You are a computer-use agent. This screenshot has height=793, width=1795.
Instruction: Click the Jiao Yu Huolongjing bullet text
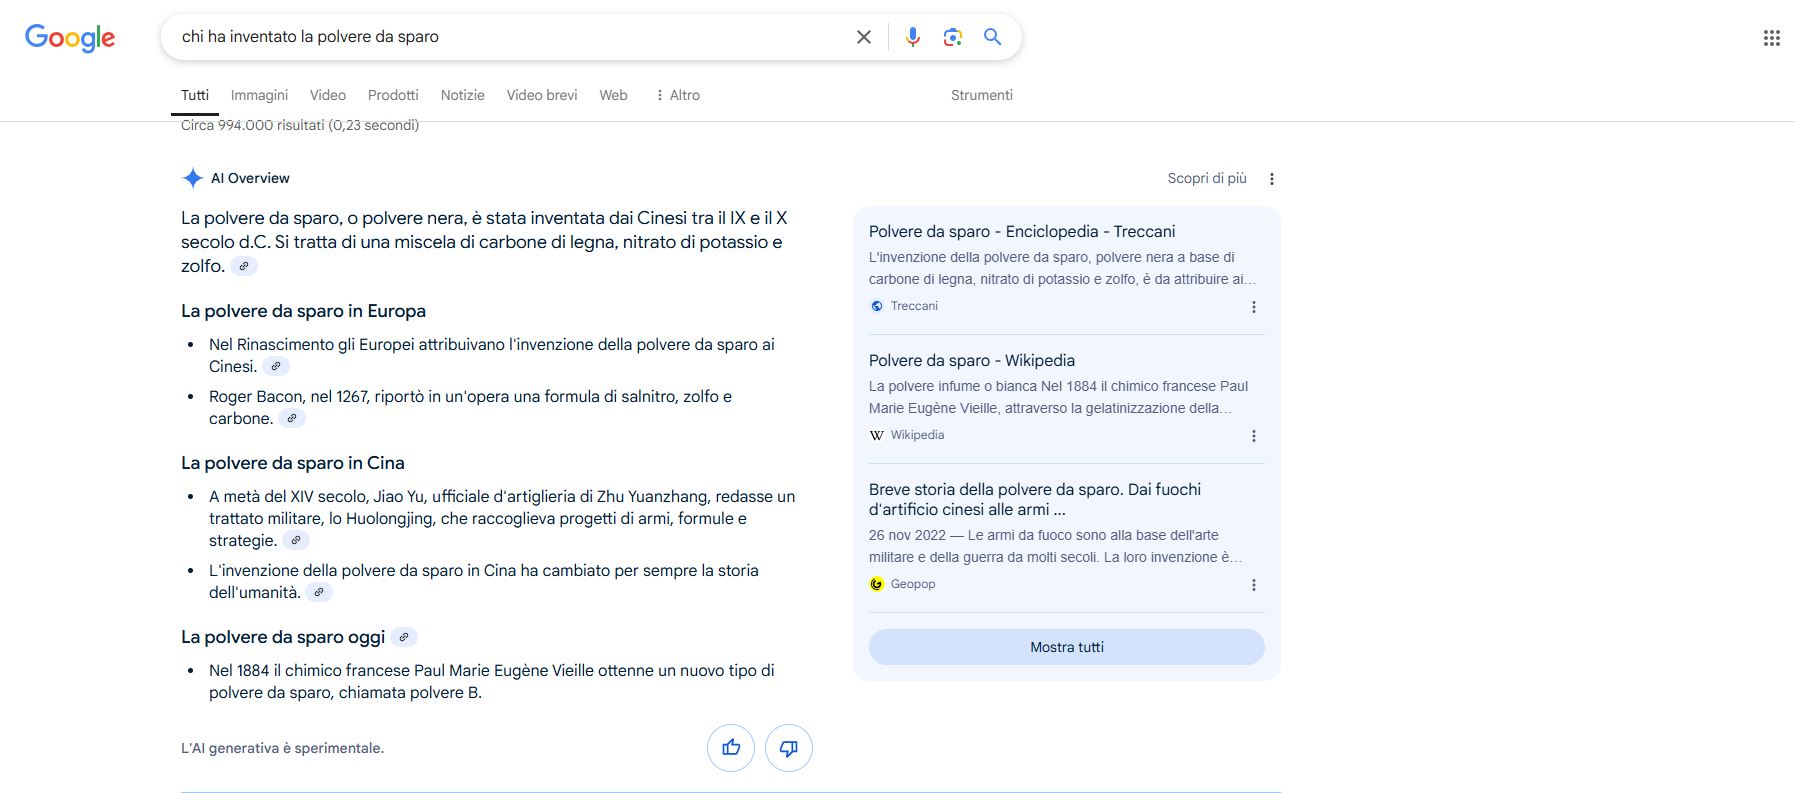point(502,518)
